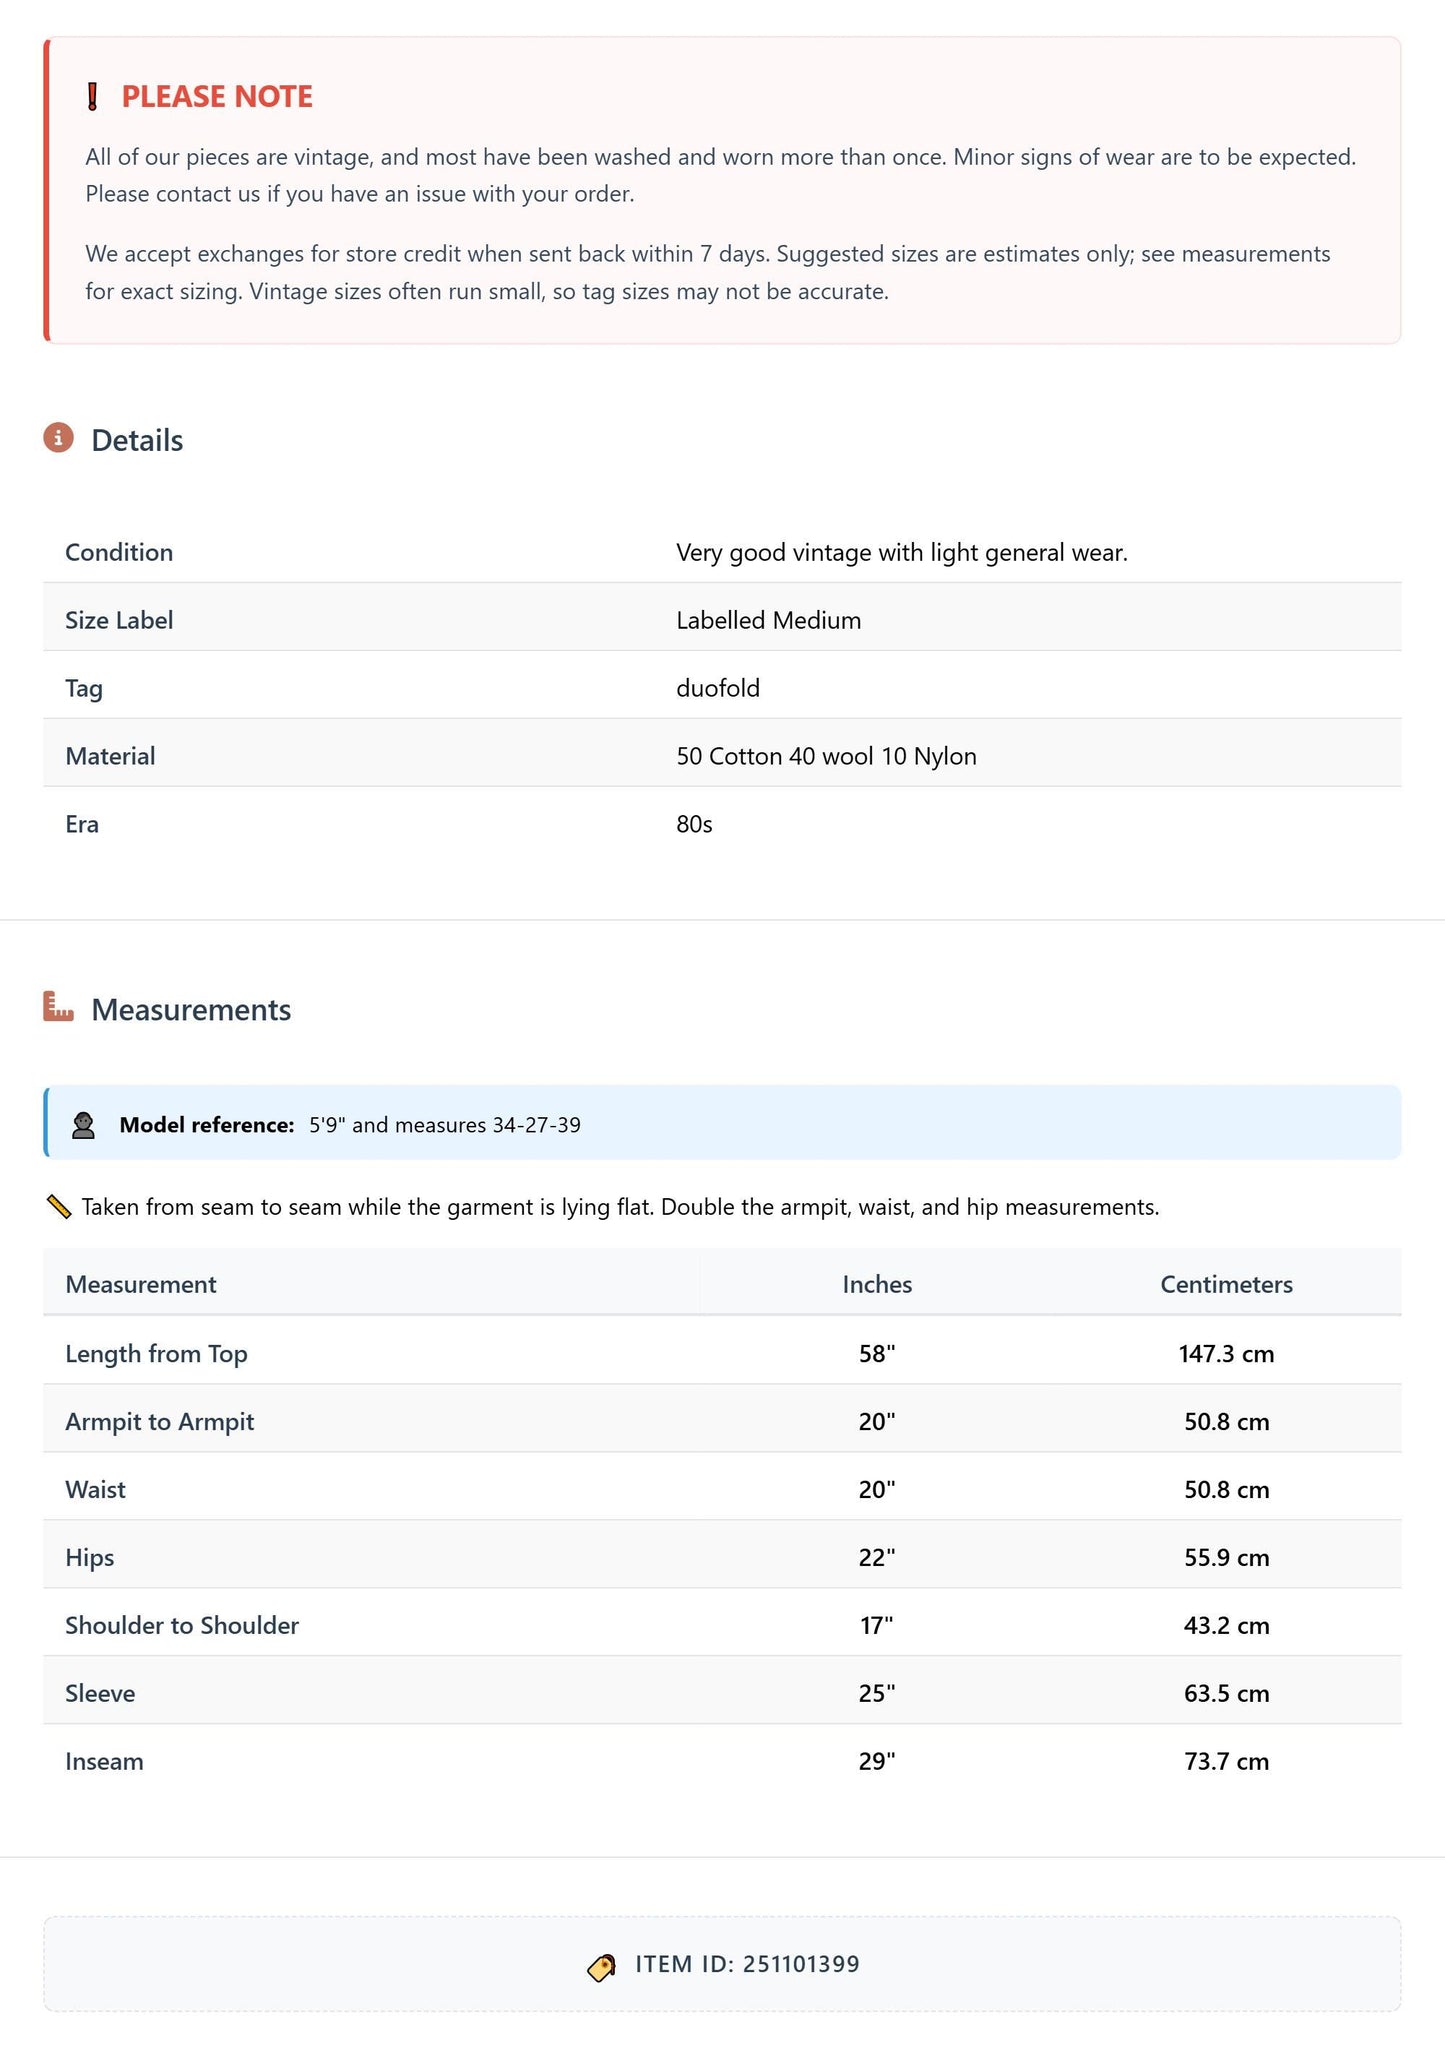Viewport: 1445px width, 2048px height.
Task: Select the Centimeters column header
Action: [1226, 1284]
